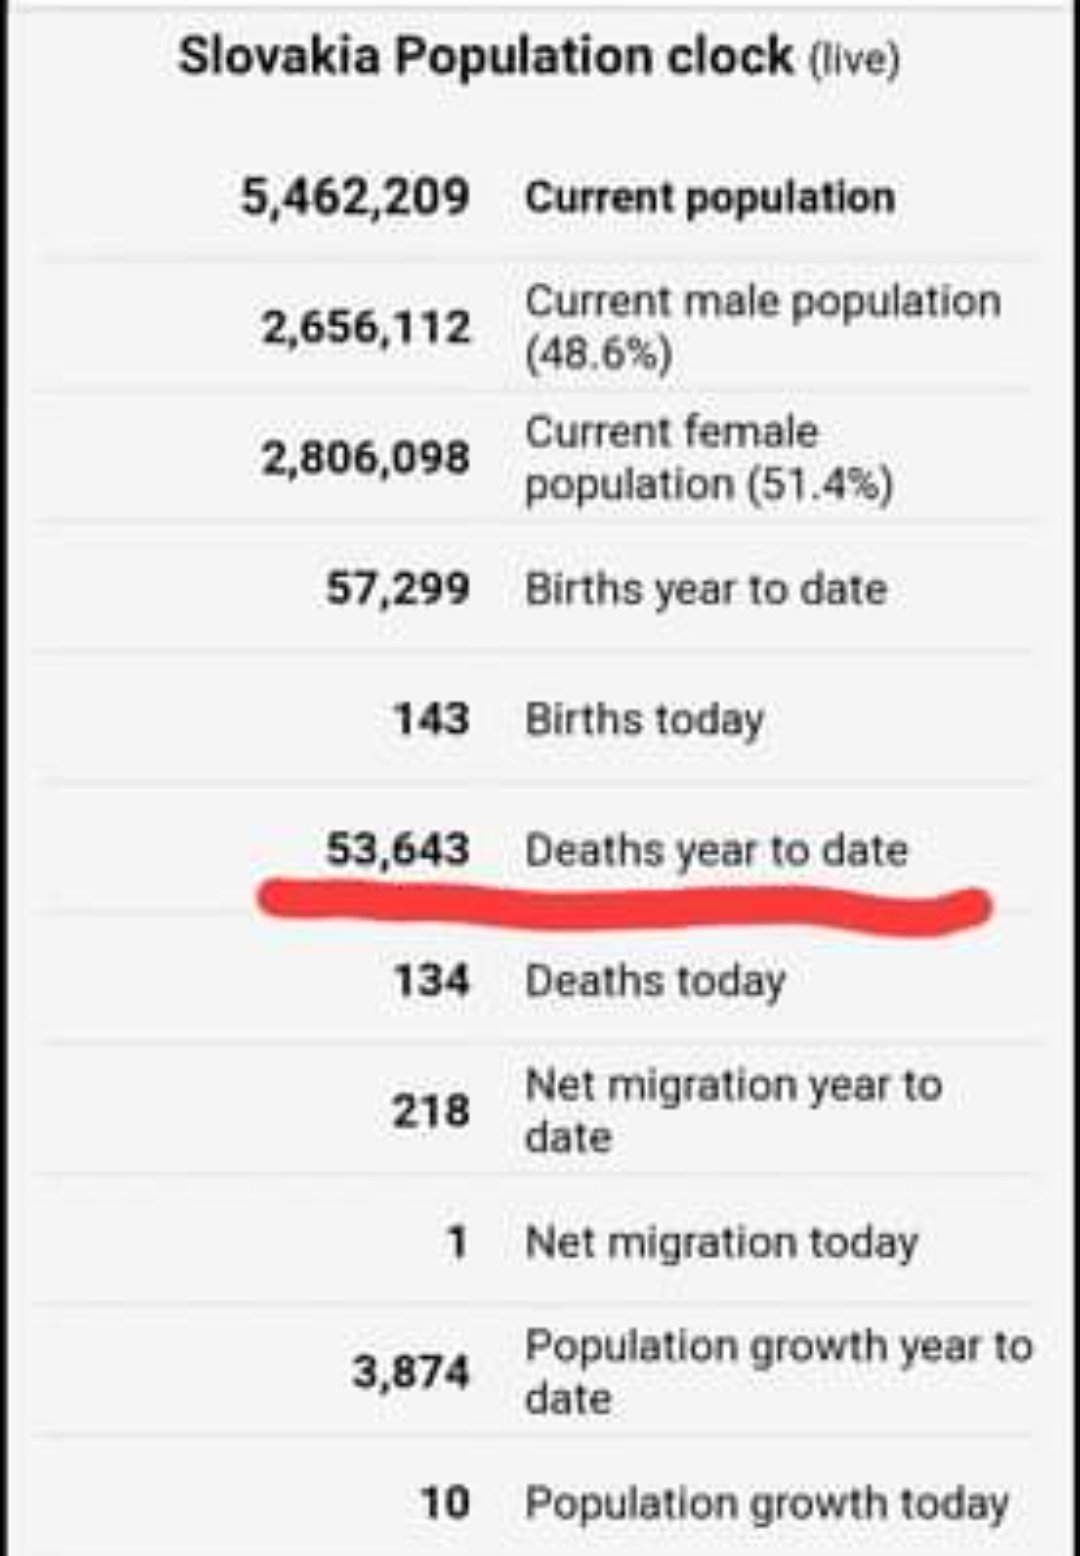Click the (live) indicator text
The image size is (1080, 1556).
(853, 60)
